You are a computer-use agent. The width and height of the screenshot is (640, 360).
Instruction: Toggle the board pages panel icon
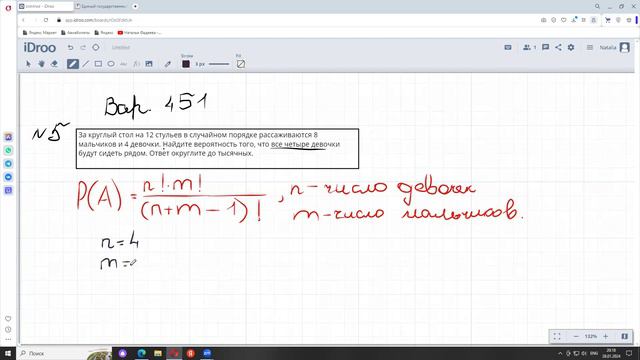[x=624, y=336]
